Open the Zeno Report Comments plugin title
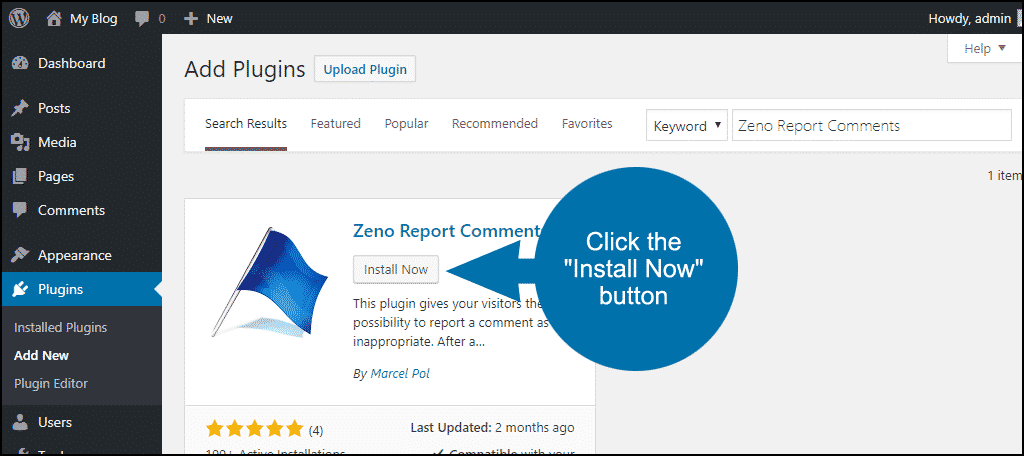 tap(447, 231)
